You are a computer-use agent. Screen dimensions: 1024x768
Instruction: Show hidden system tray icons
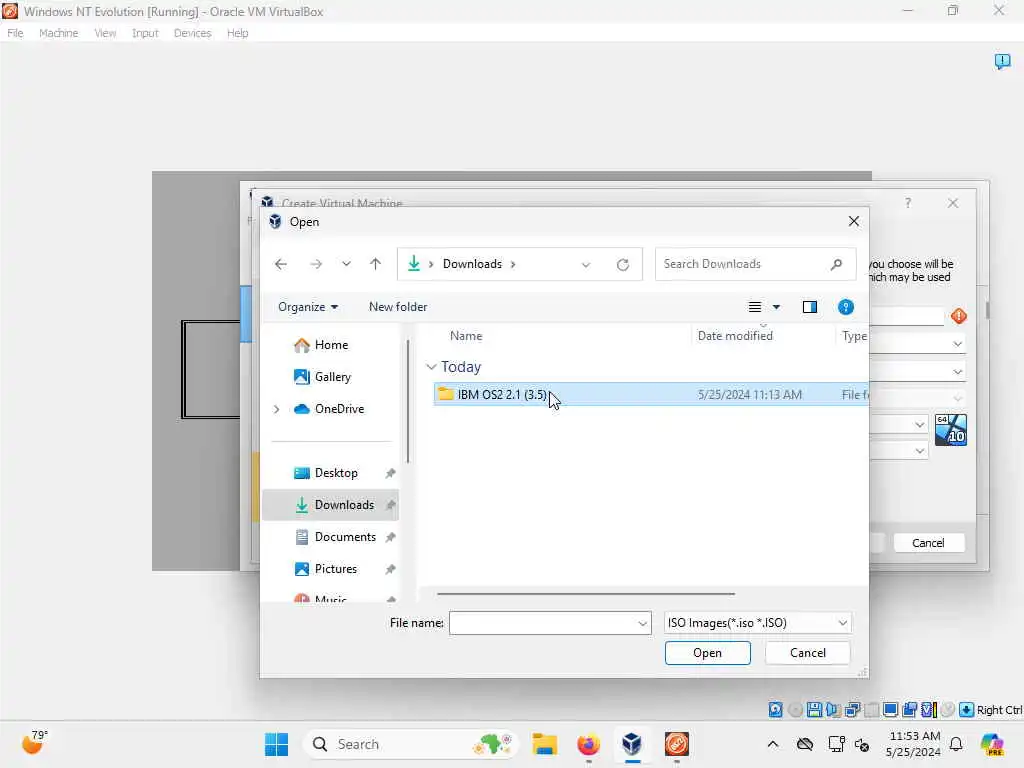point(773,744)
